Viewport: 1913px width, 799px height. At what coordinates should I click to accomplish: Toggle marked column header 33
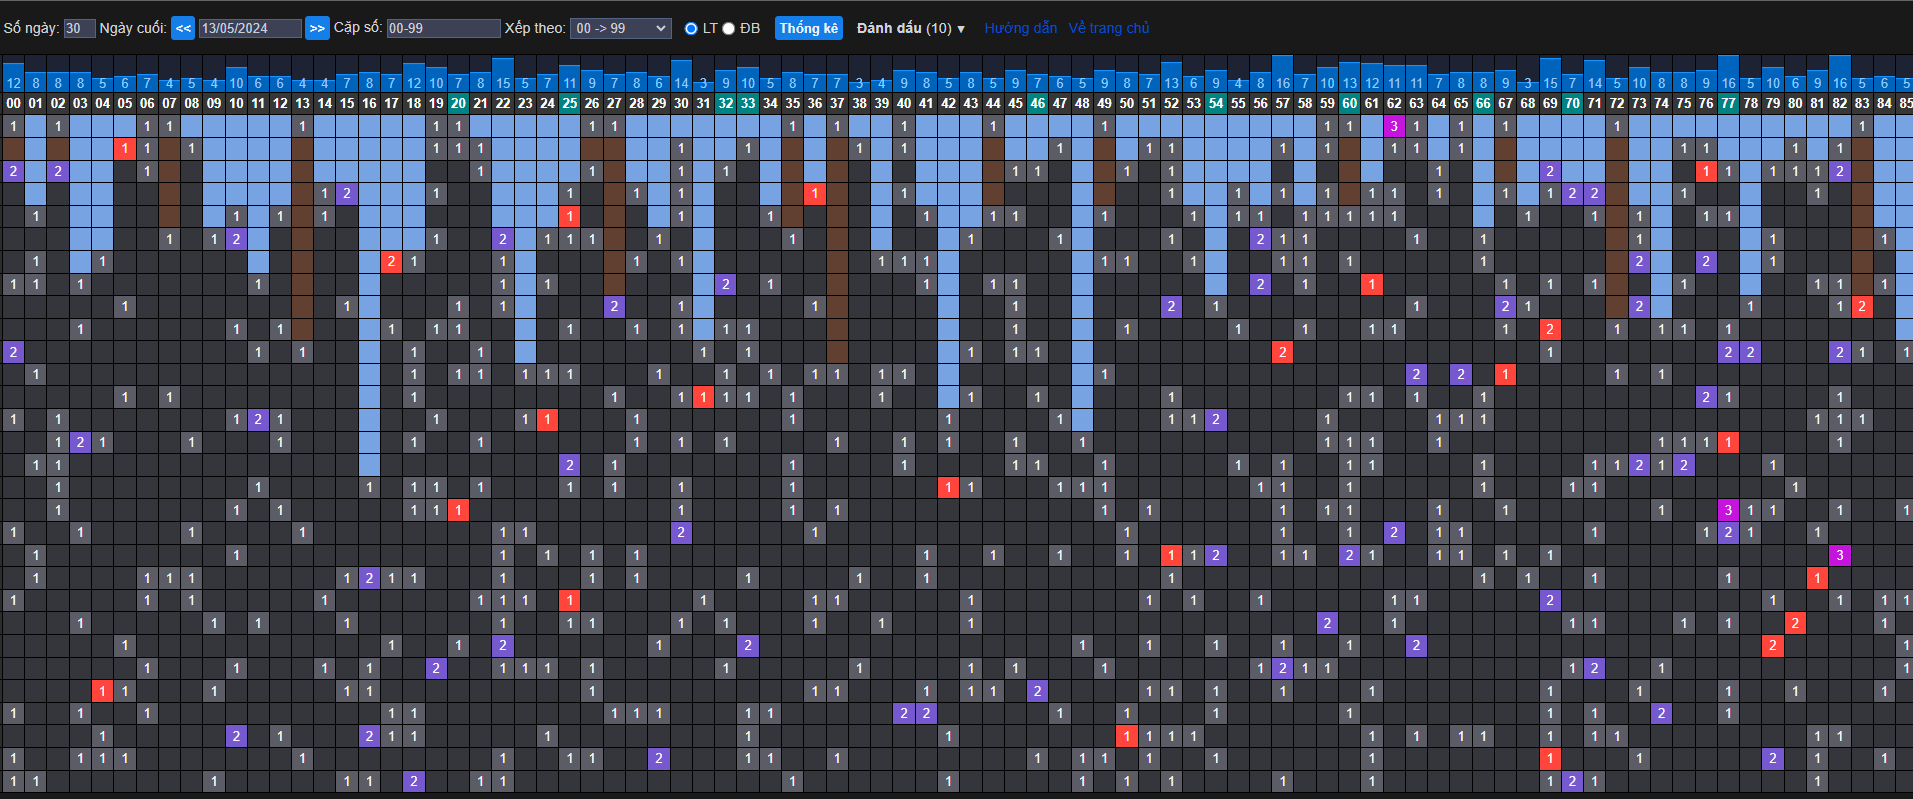point(748,103)
